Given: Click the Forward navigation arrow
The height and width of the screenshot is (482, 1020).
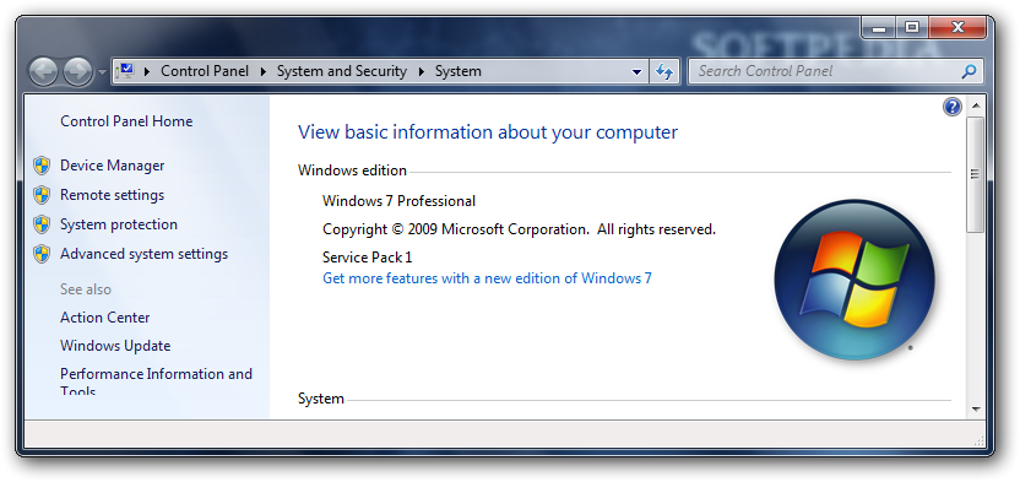Looking at the screenshot, I should (x=77, y=71).
